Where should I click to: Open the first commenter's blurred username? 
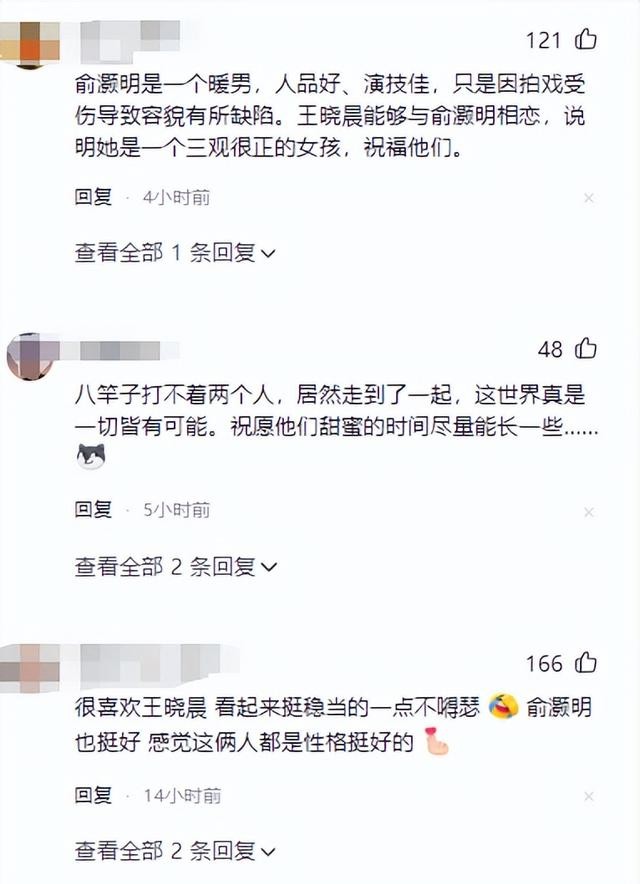(x=130, y=41)
